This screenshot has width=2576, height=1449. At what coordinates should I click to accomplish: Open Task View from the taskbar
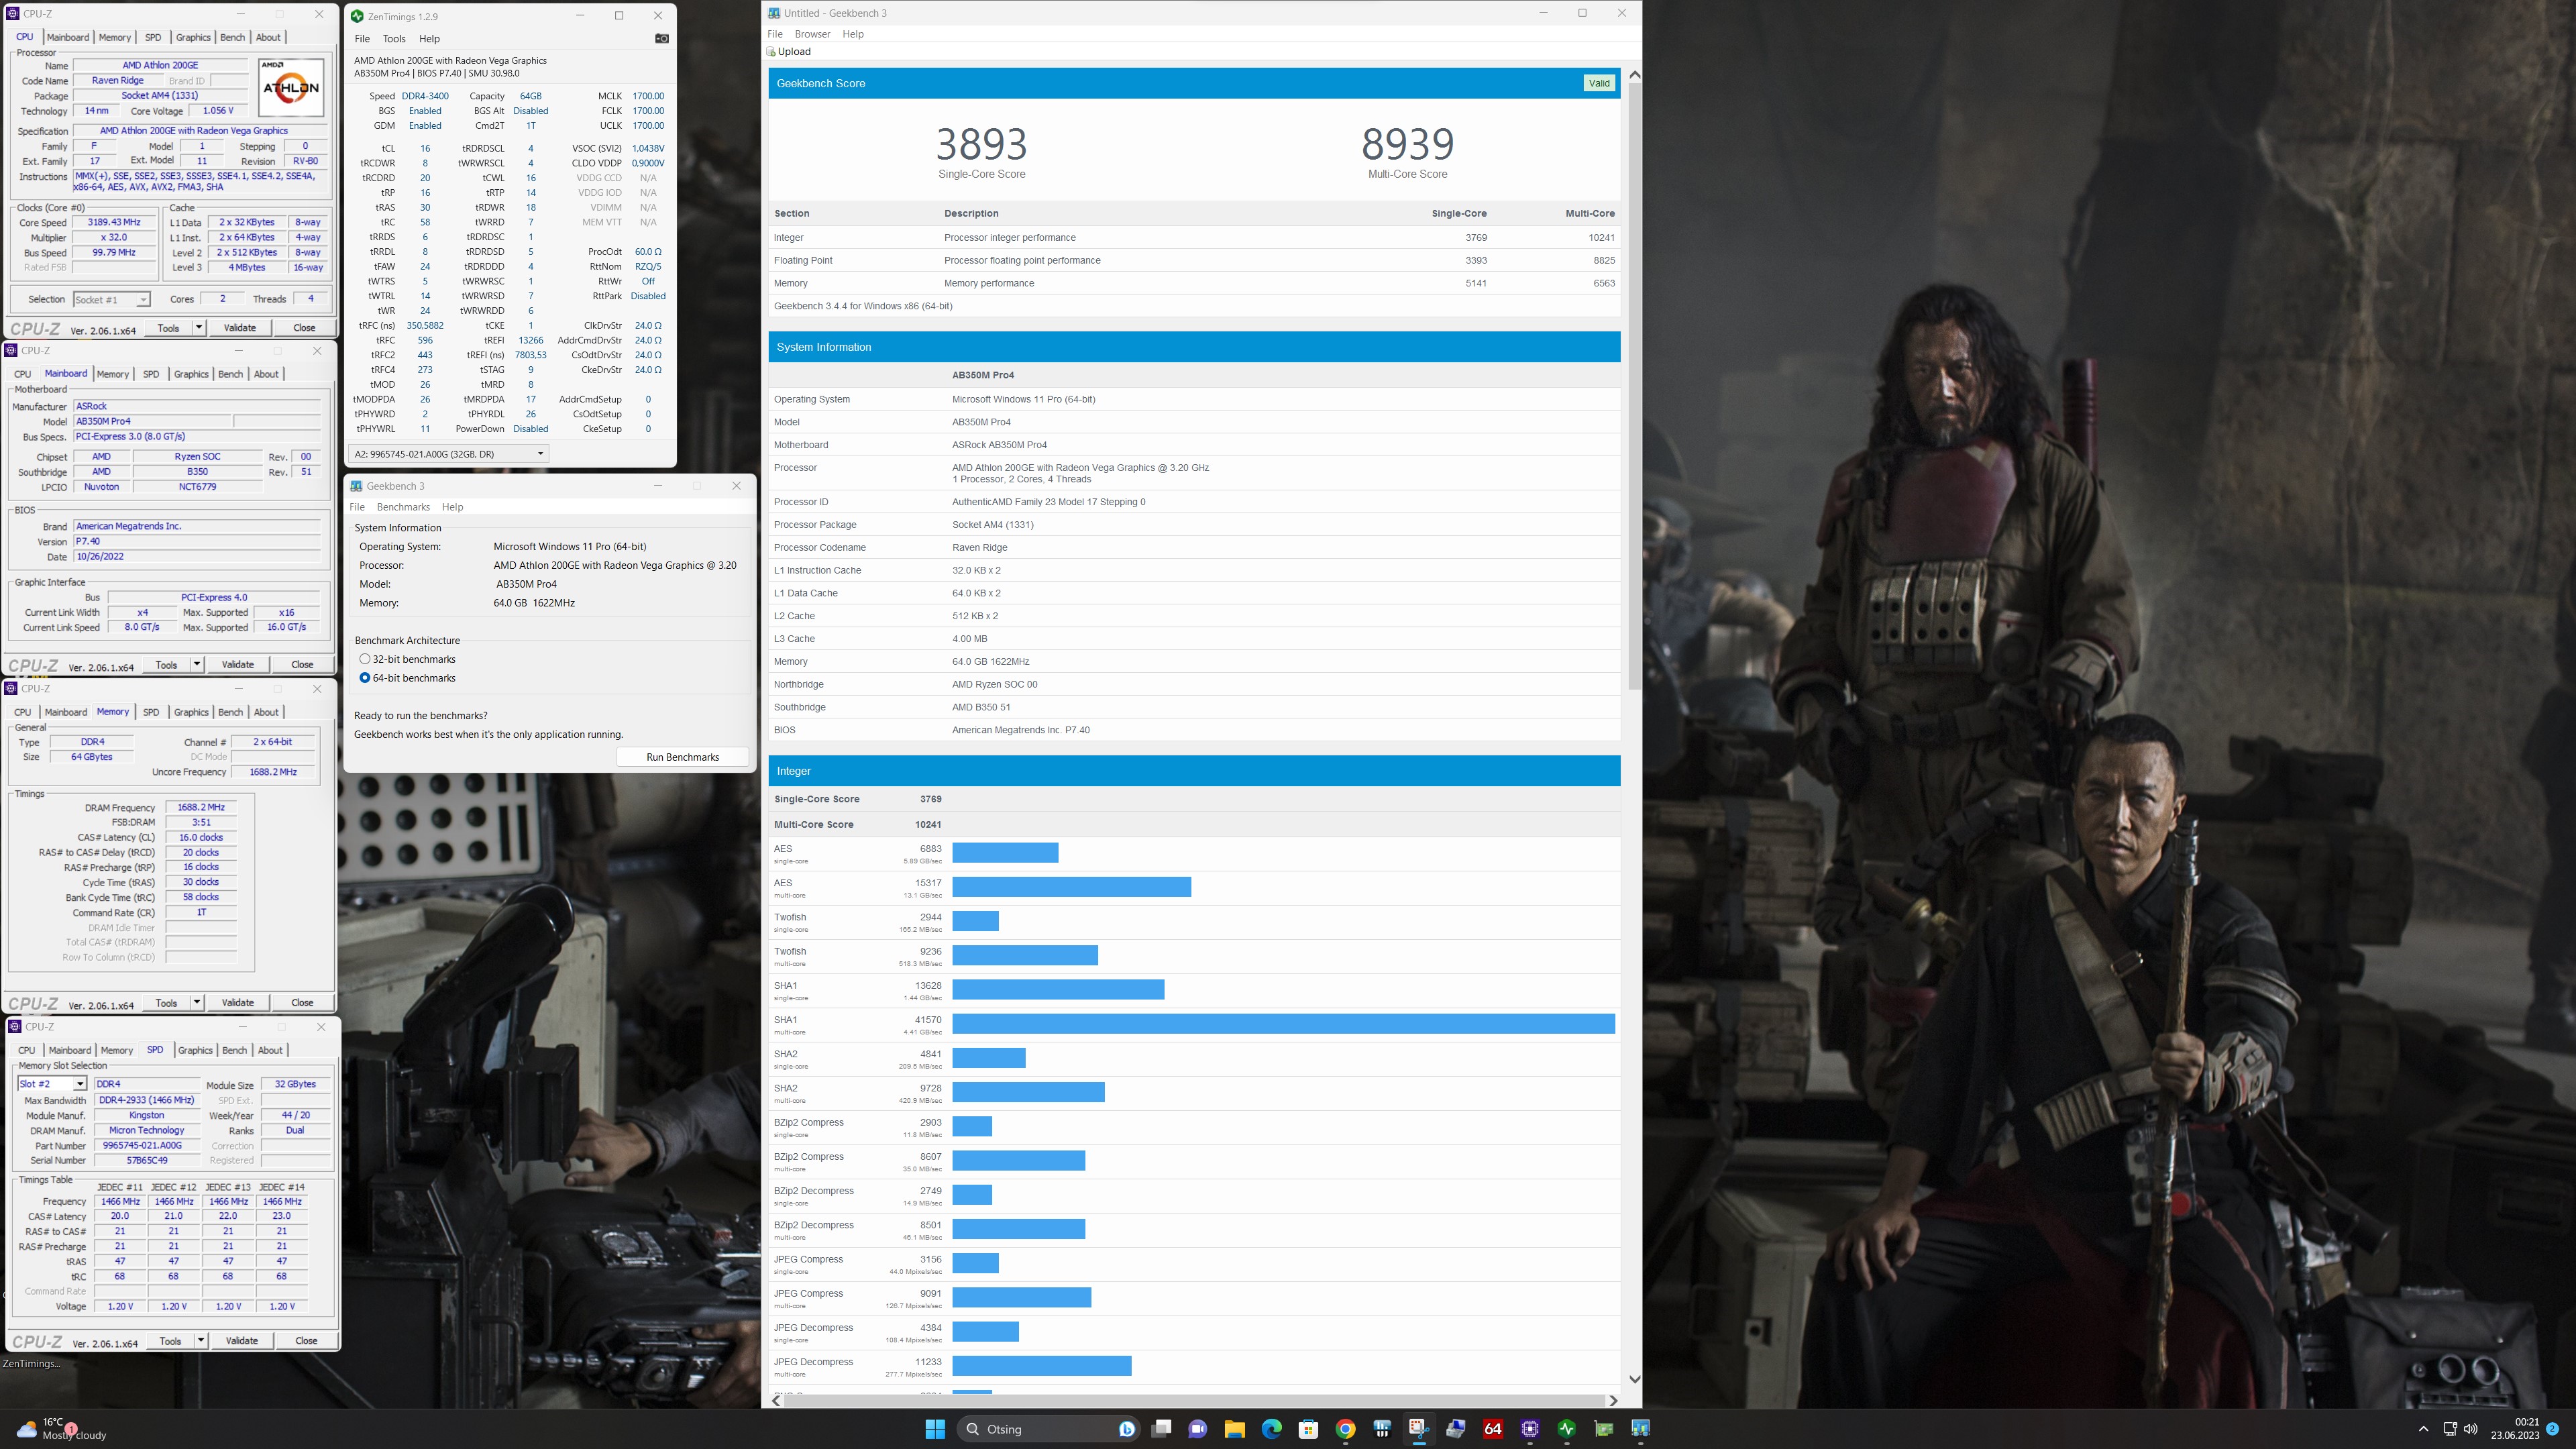click(x=1161, y=1429)
